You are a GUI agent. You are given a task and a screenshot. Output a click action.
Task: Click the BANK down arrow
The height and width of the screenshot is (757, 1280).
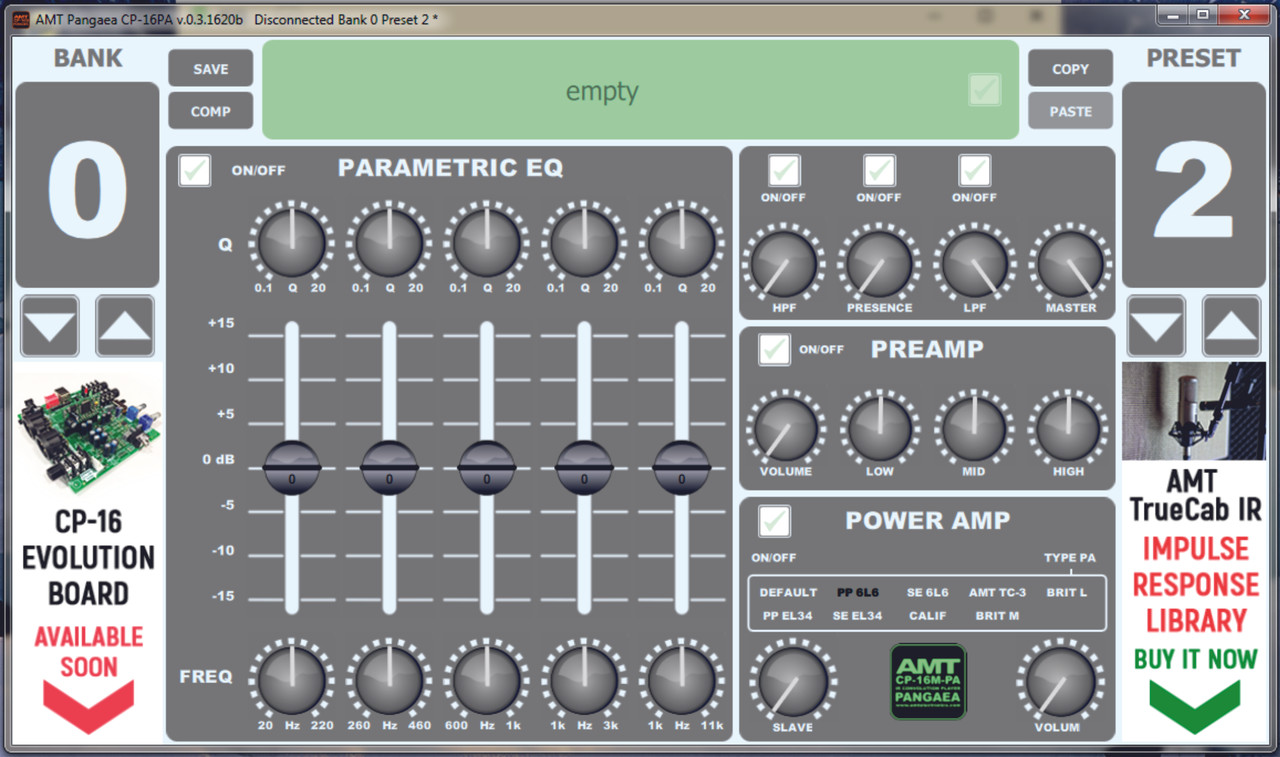49,326
